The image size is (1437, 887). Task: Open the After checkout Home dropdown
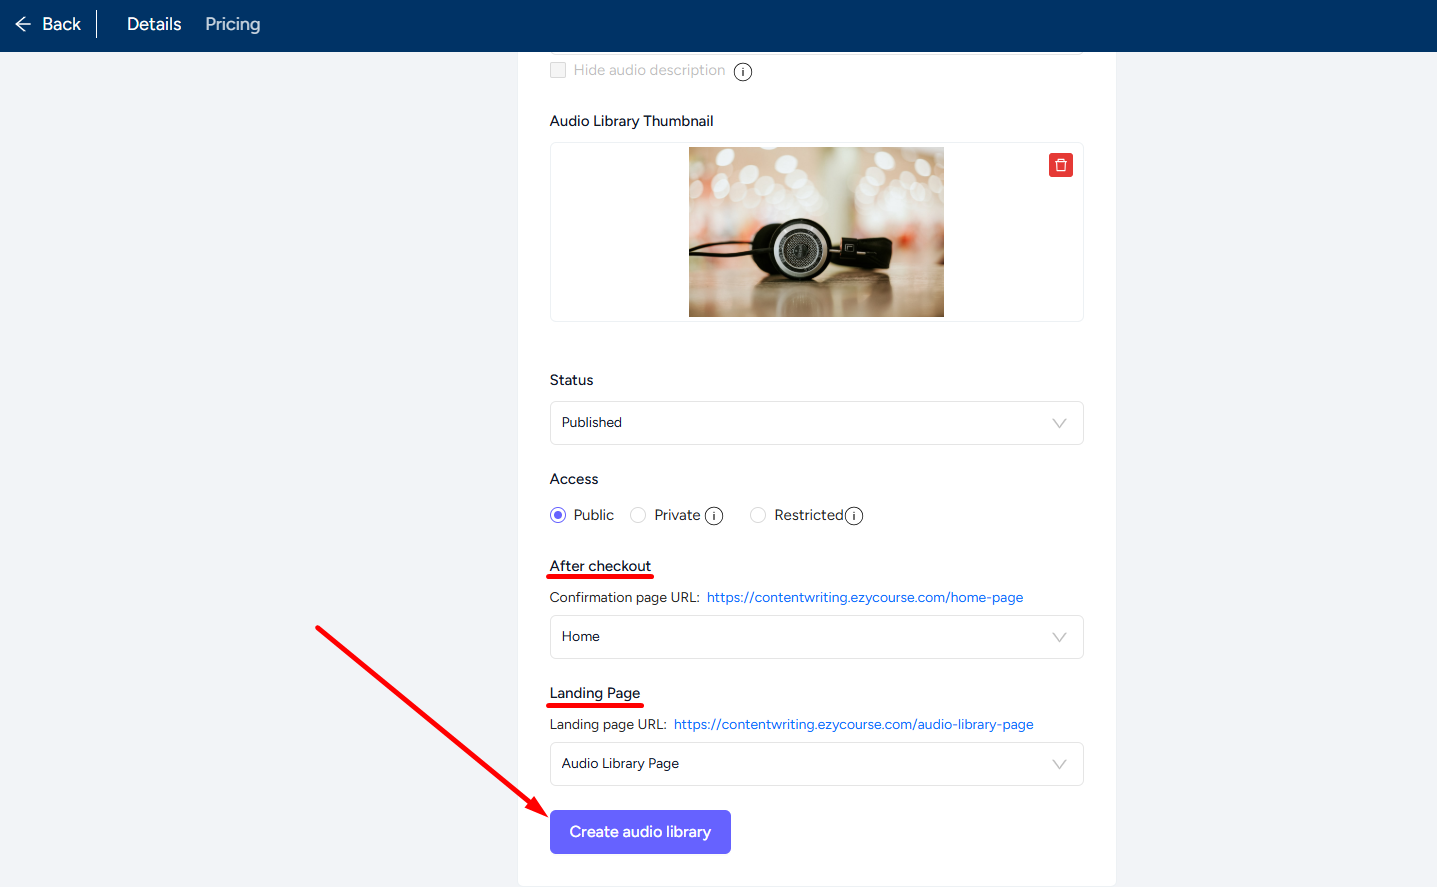[816, 637]
